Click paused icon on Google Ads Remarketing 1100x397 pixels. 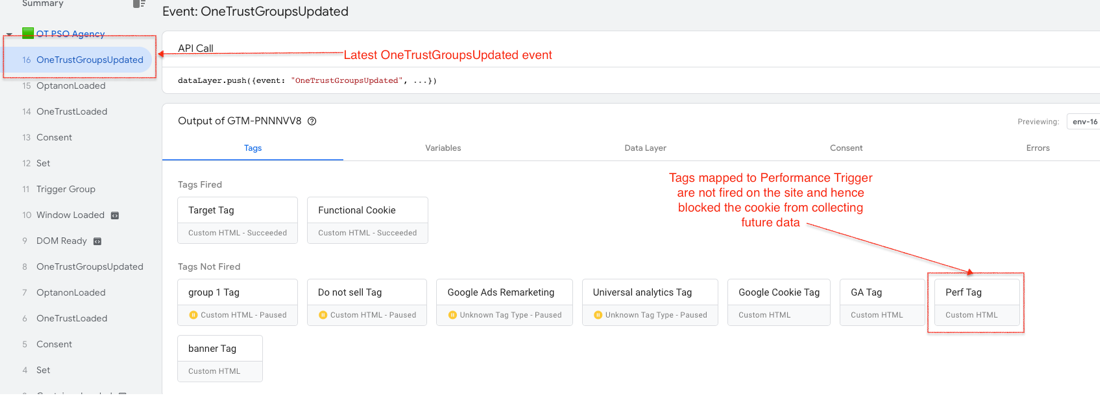[452, 315]
